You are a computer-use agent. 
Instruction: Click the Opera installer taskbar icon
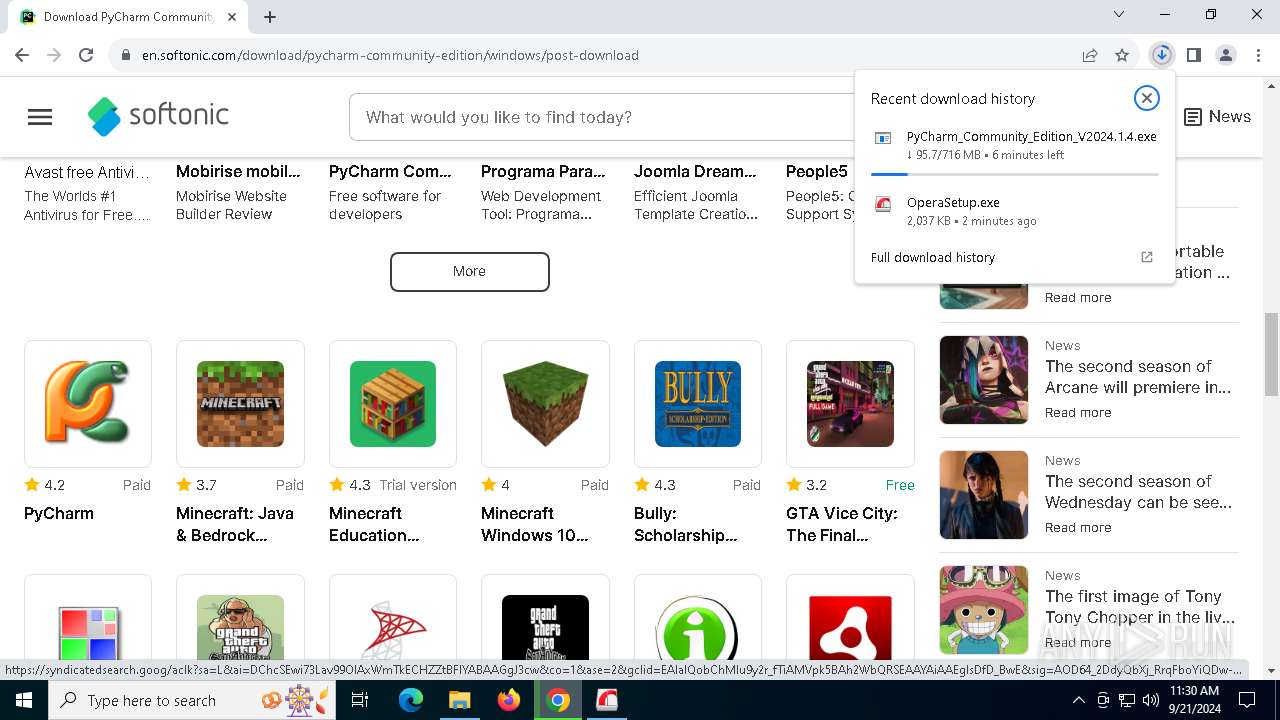pos(607,700)
